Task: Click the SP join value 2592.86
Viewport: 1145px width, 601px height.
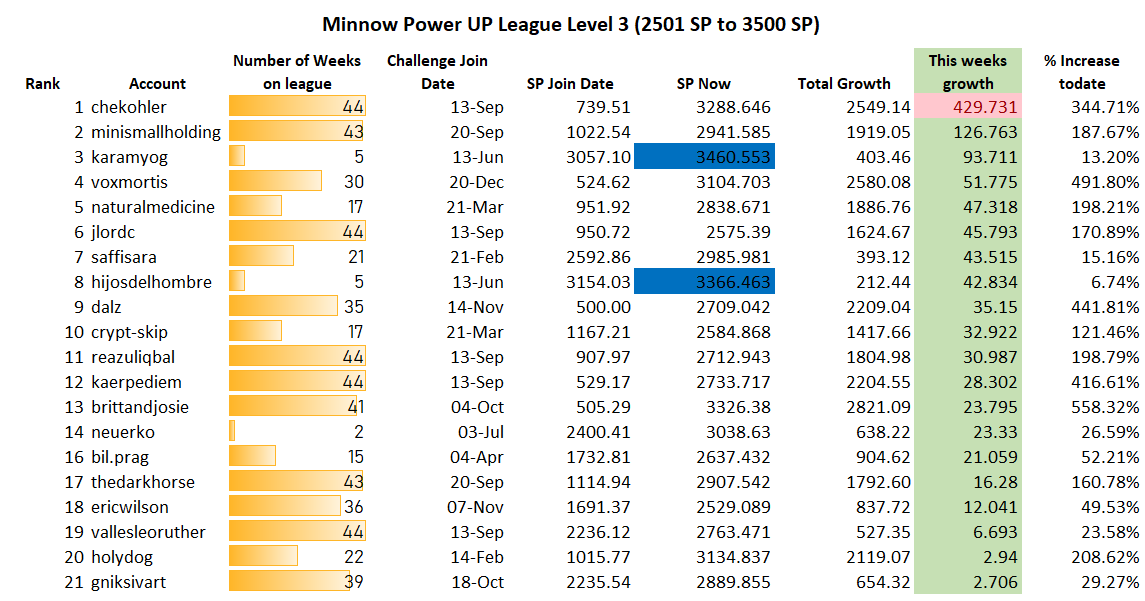Action: point(598,257)
